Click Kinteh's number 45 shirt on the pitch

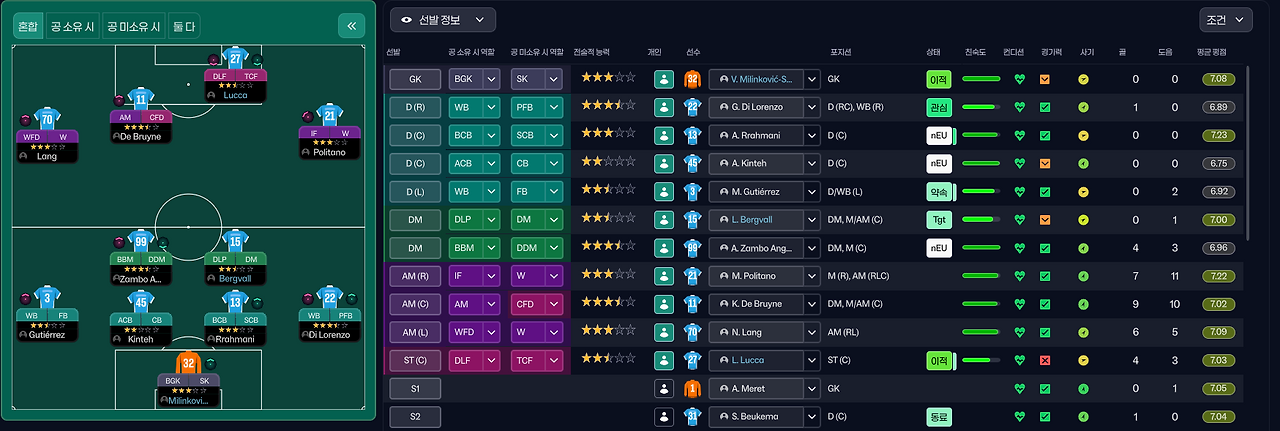pos(141,301)
